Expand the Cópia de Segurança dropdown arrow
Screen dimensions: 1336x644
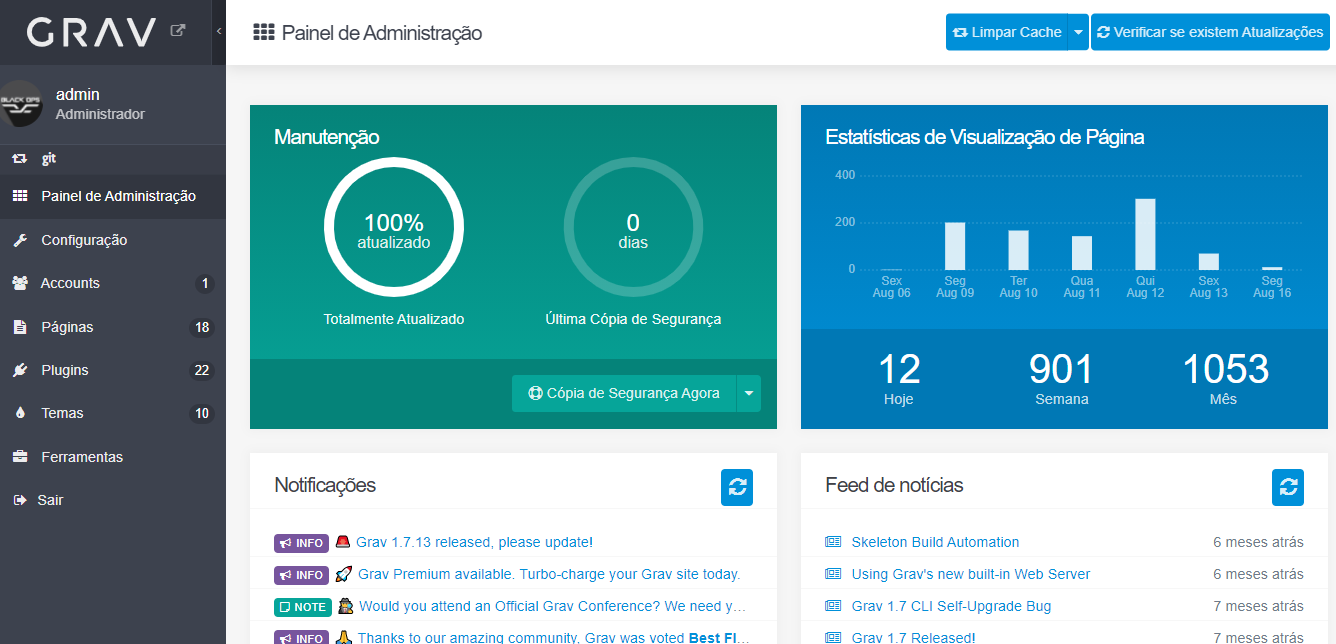pyautogui.click(x=749, y=393)
